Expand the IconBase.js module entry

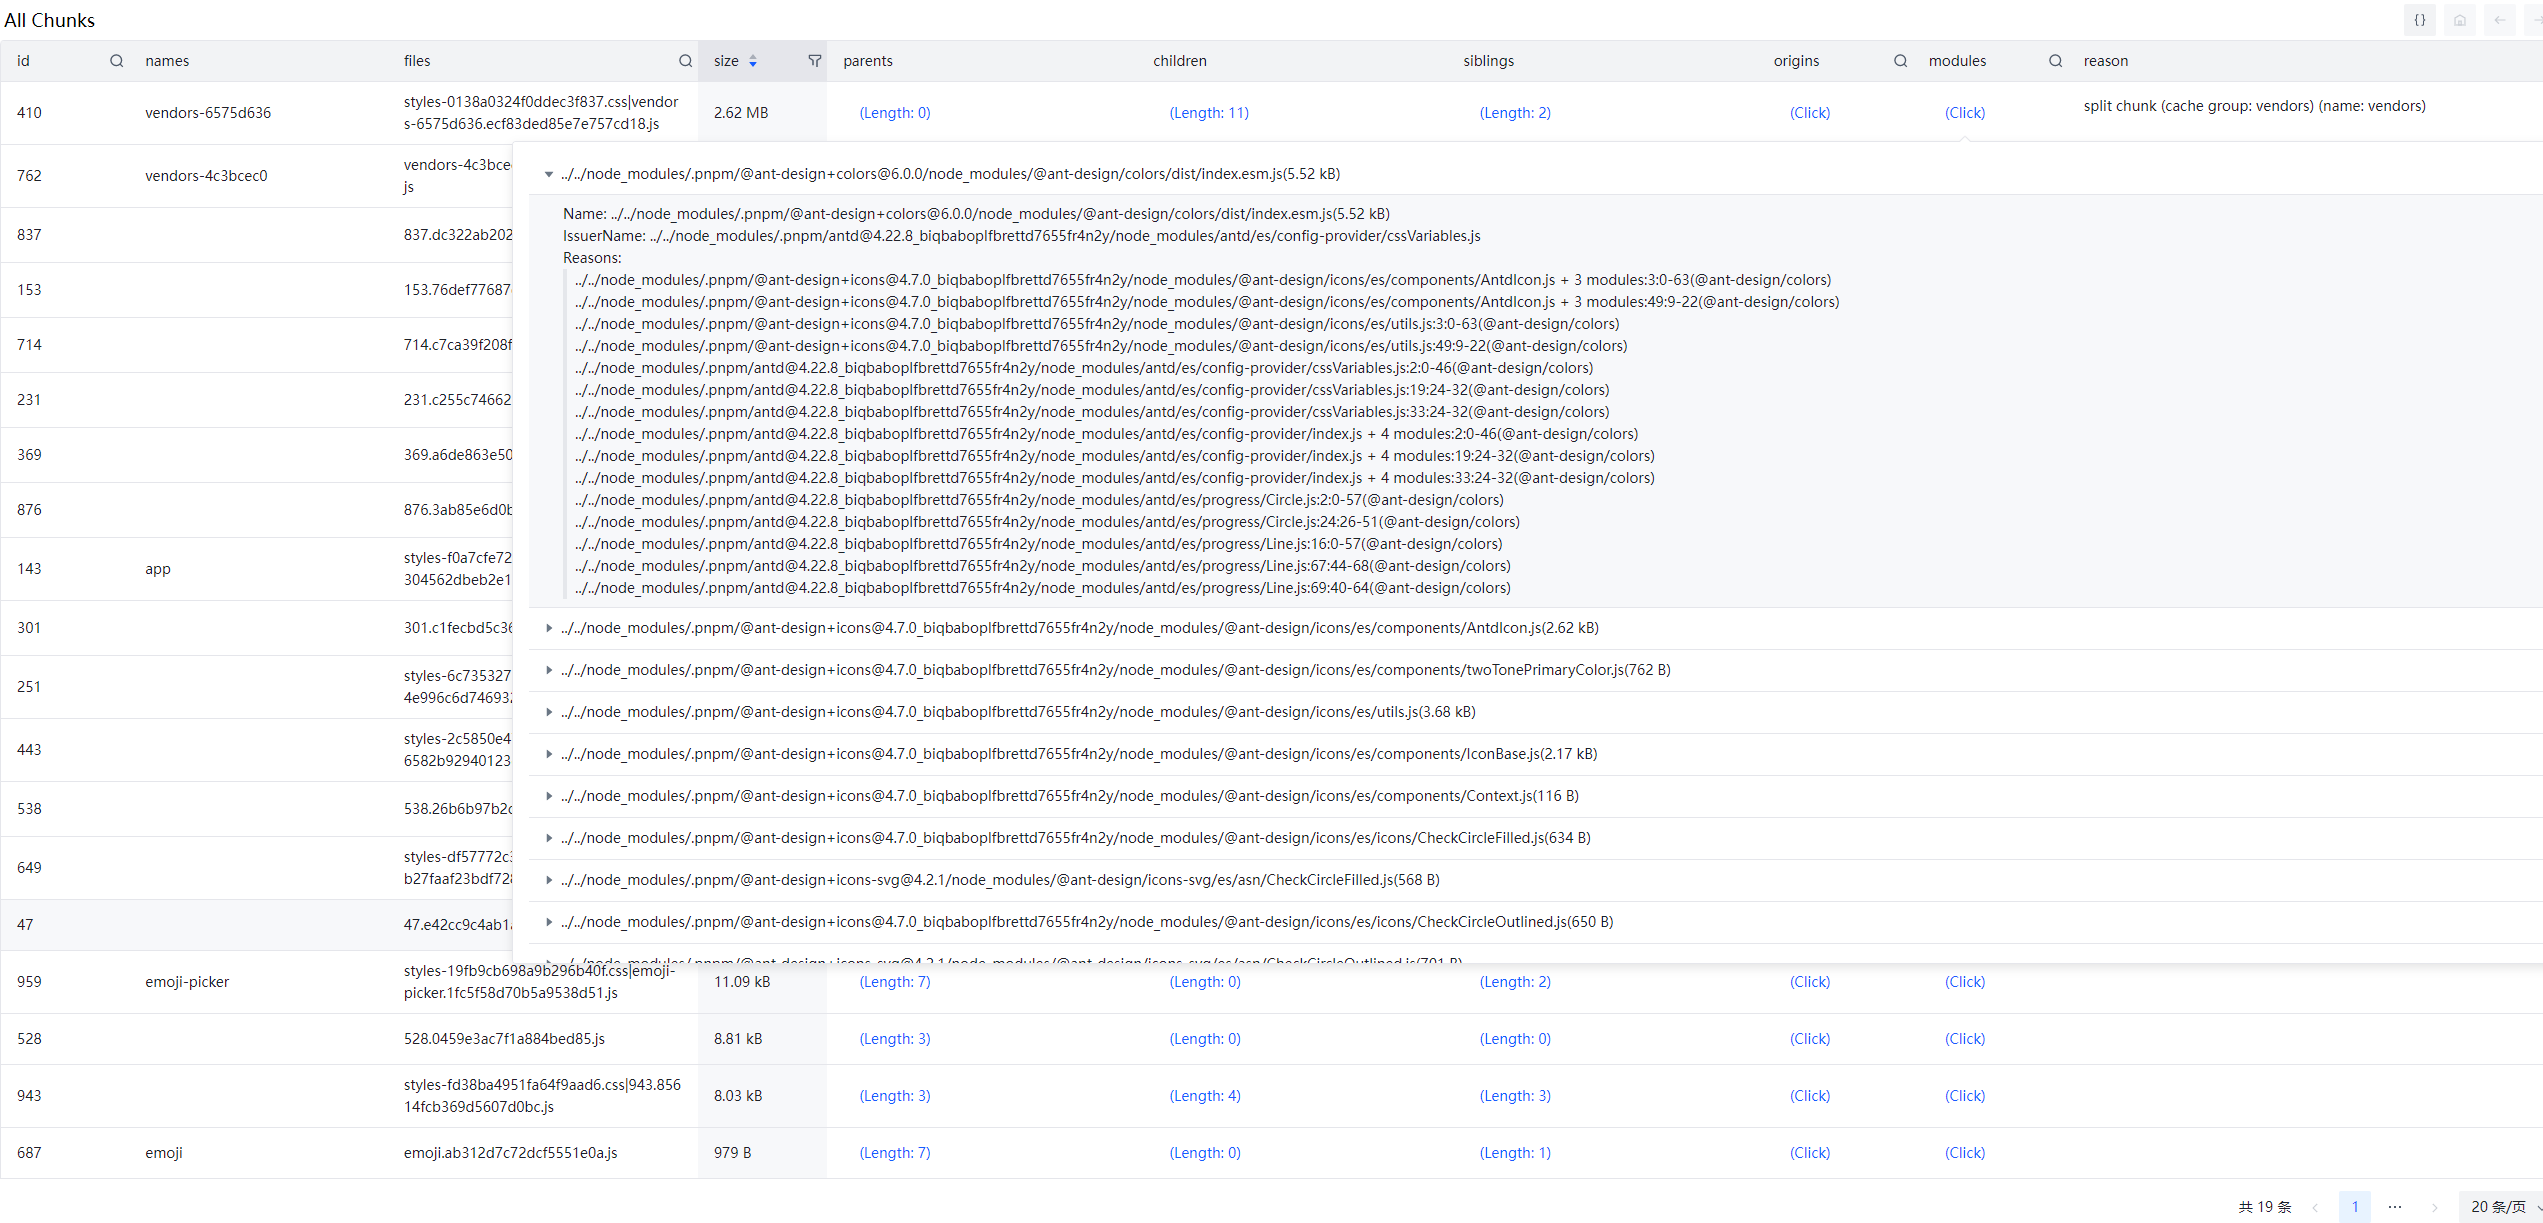click(549, 754)
